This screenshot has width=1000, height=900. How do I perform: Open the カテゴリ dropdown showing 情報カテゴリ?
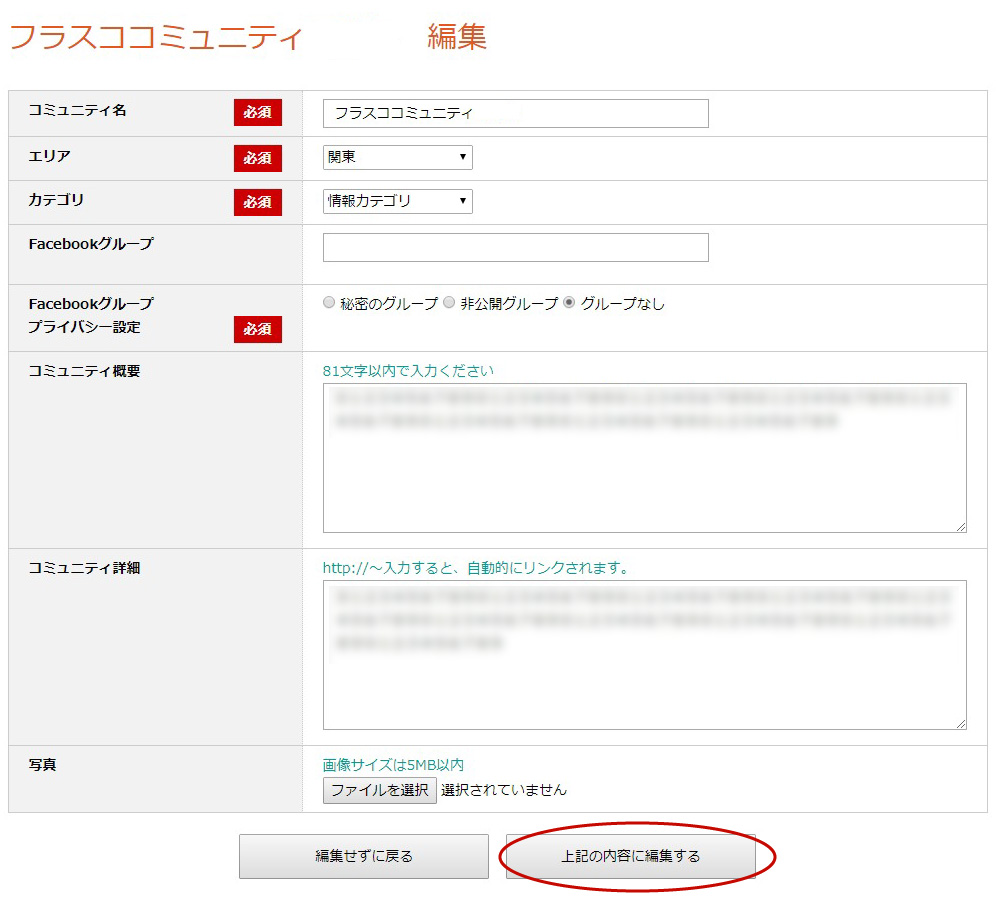[x=397, y=201]
